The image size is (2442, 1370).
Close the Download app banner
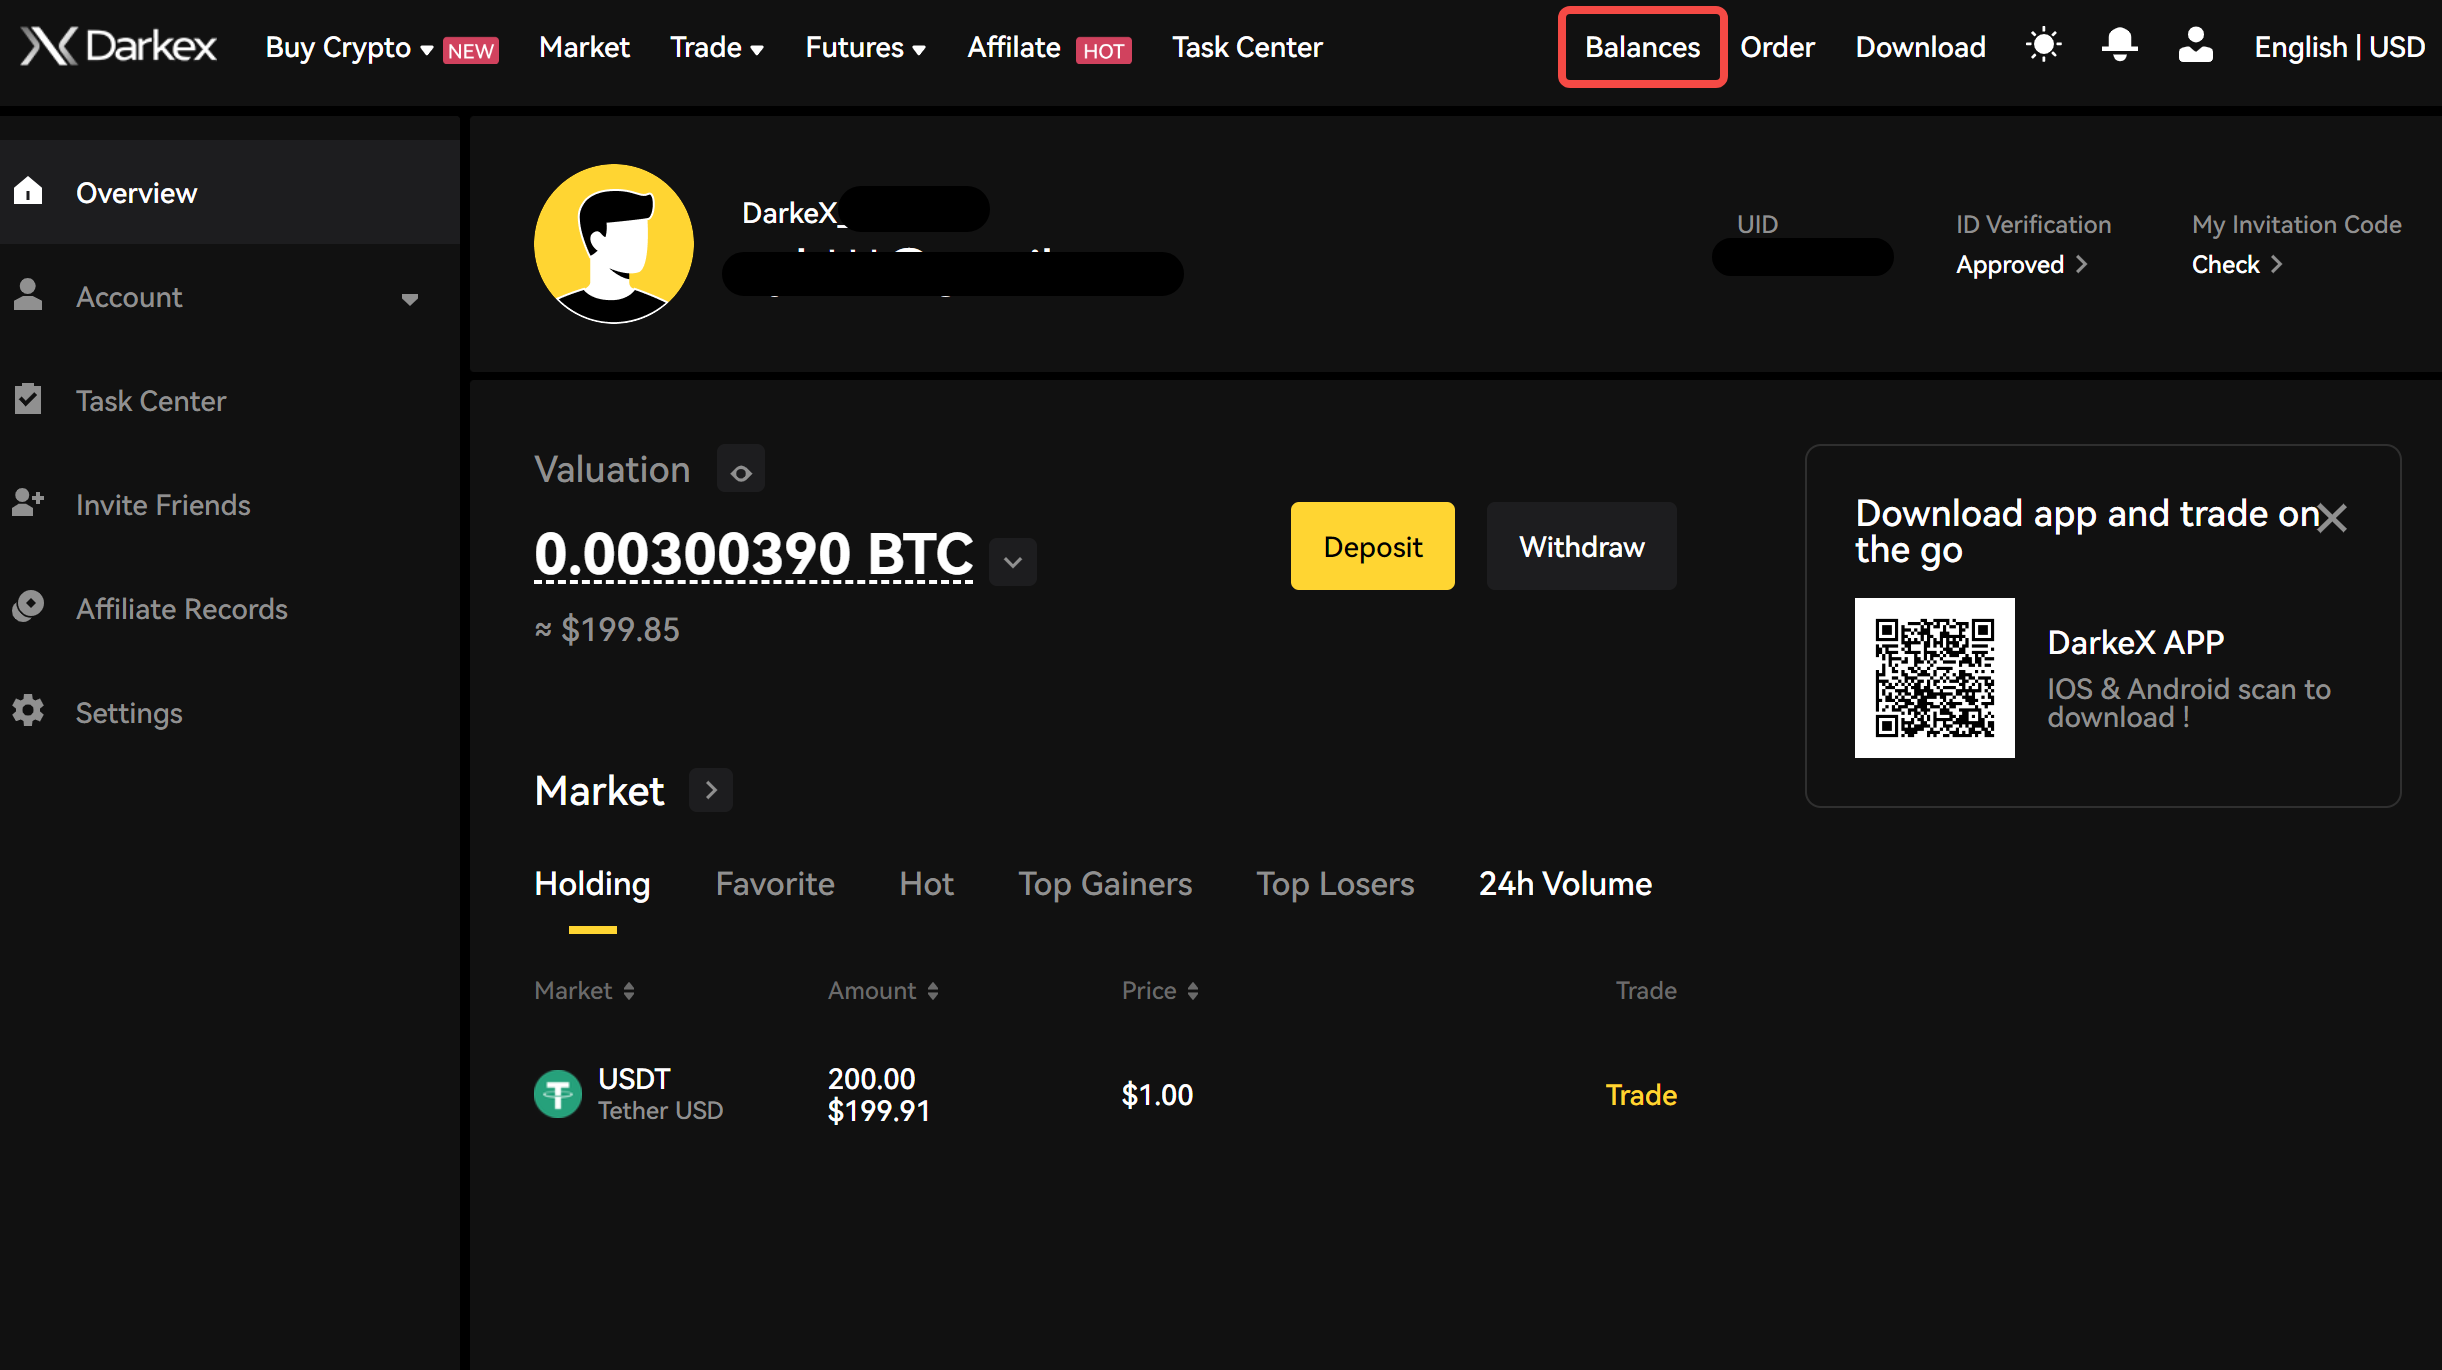[2332, 518]
